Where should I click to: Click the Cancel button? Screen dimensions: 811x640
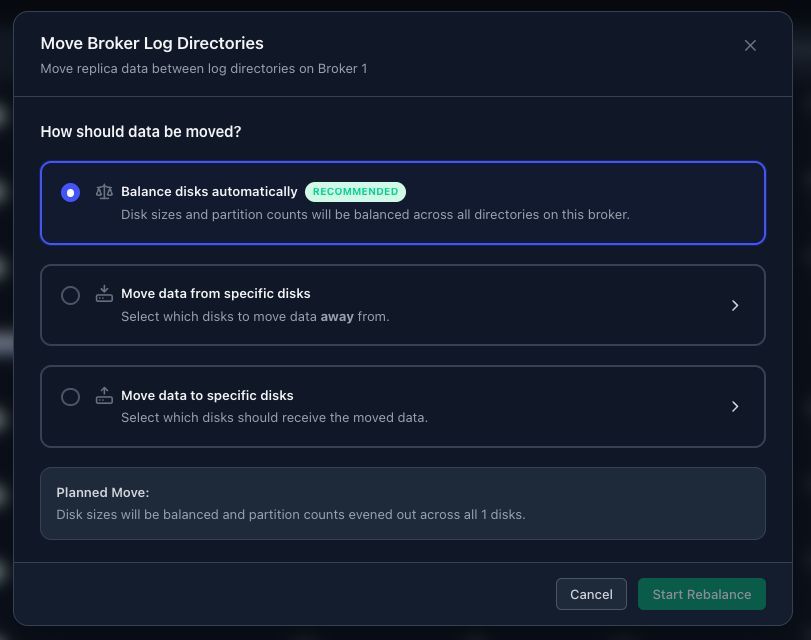591,594
